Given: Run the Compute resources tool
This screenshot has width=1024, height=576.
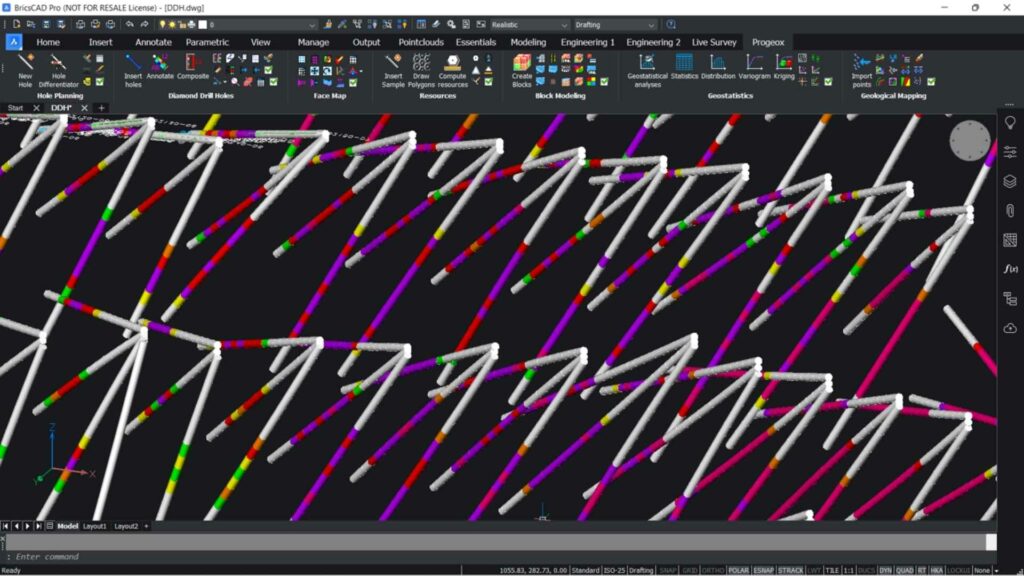Looking at the screenshot, I should [x=453, y=71].
